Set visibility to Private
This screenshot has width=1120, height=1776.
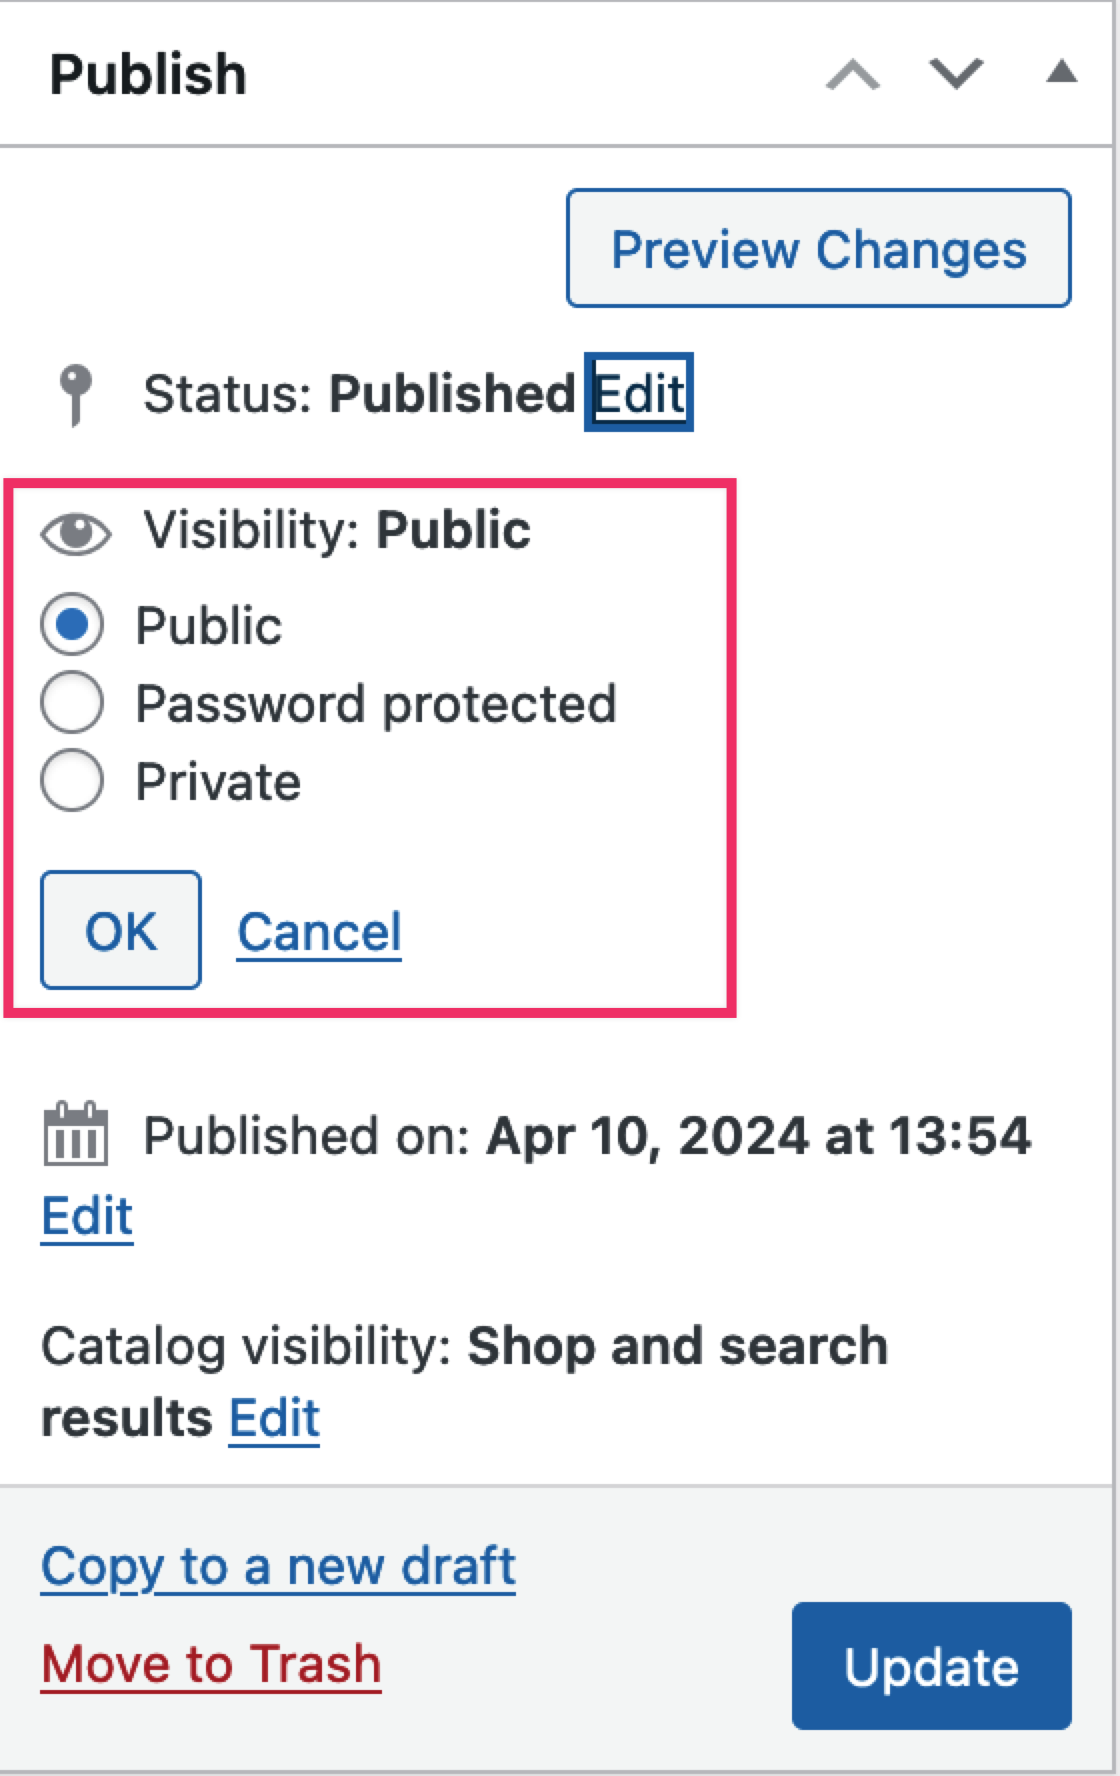[72, 781]
